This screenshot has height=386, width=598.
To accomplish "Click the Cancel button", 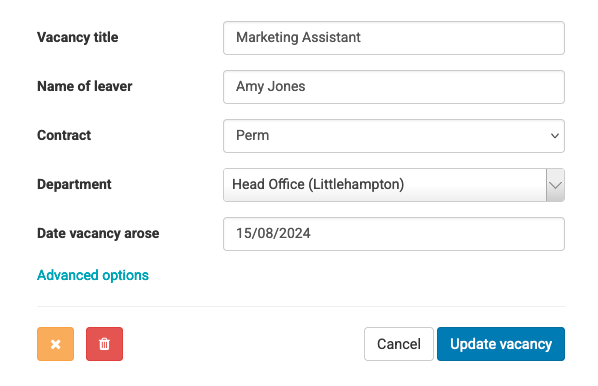I will point(399,344).
